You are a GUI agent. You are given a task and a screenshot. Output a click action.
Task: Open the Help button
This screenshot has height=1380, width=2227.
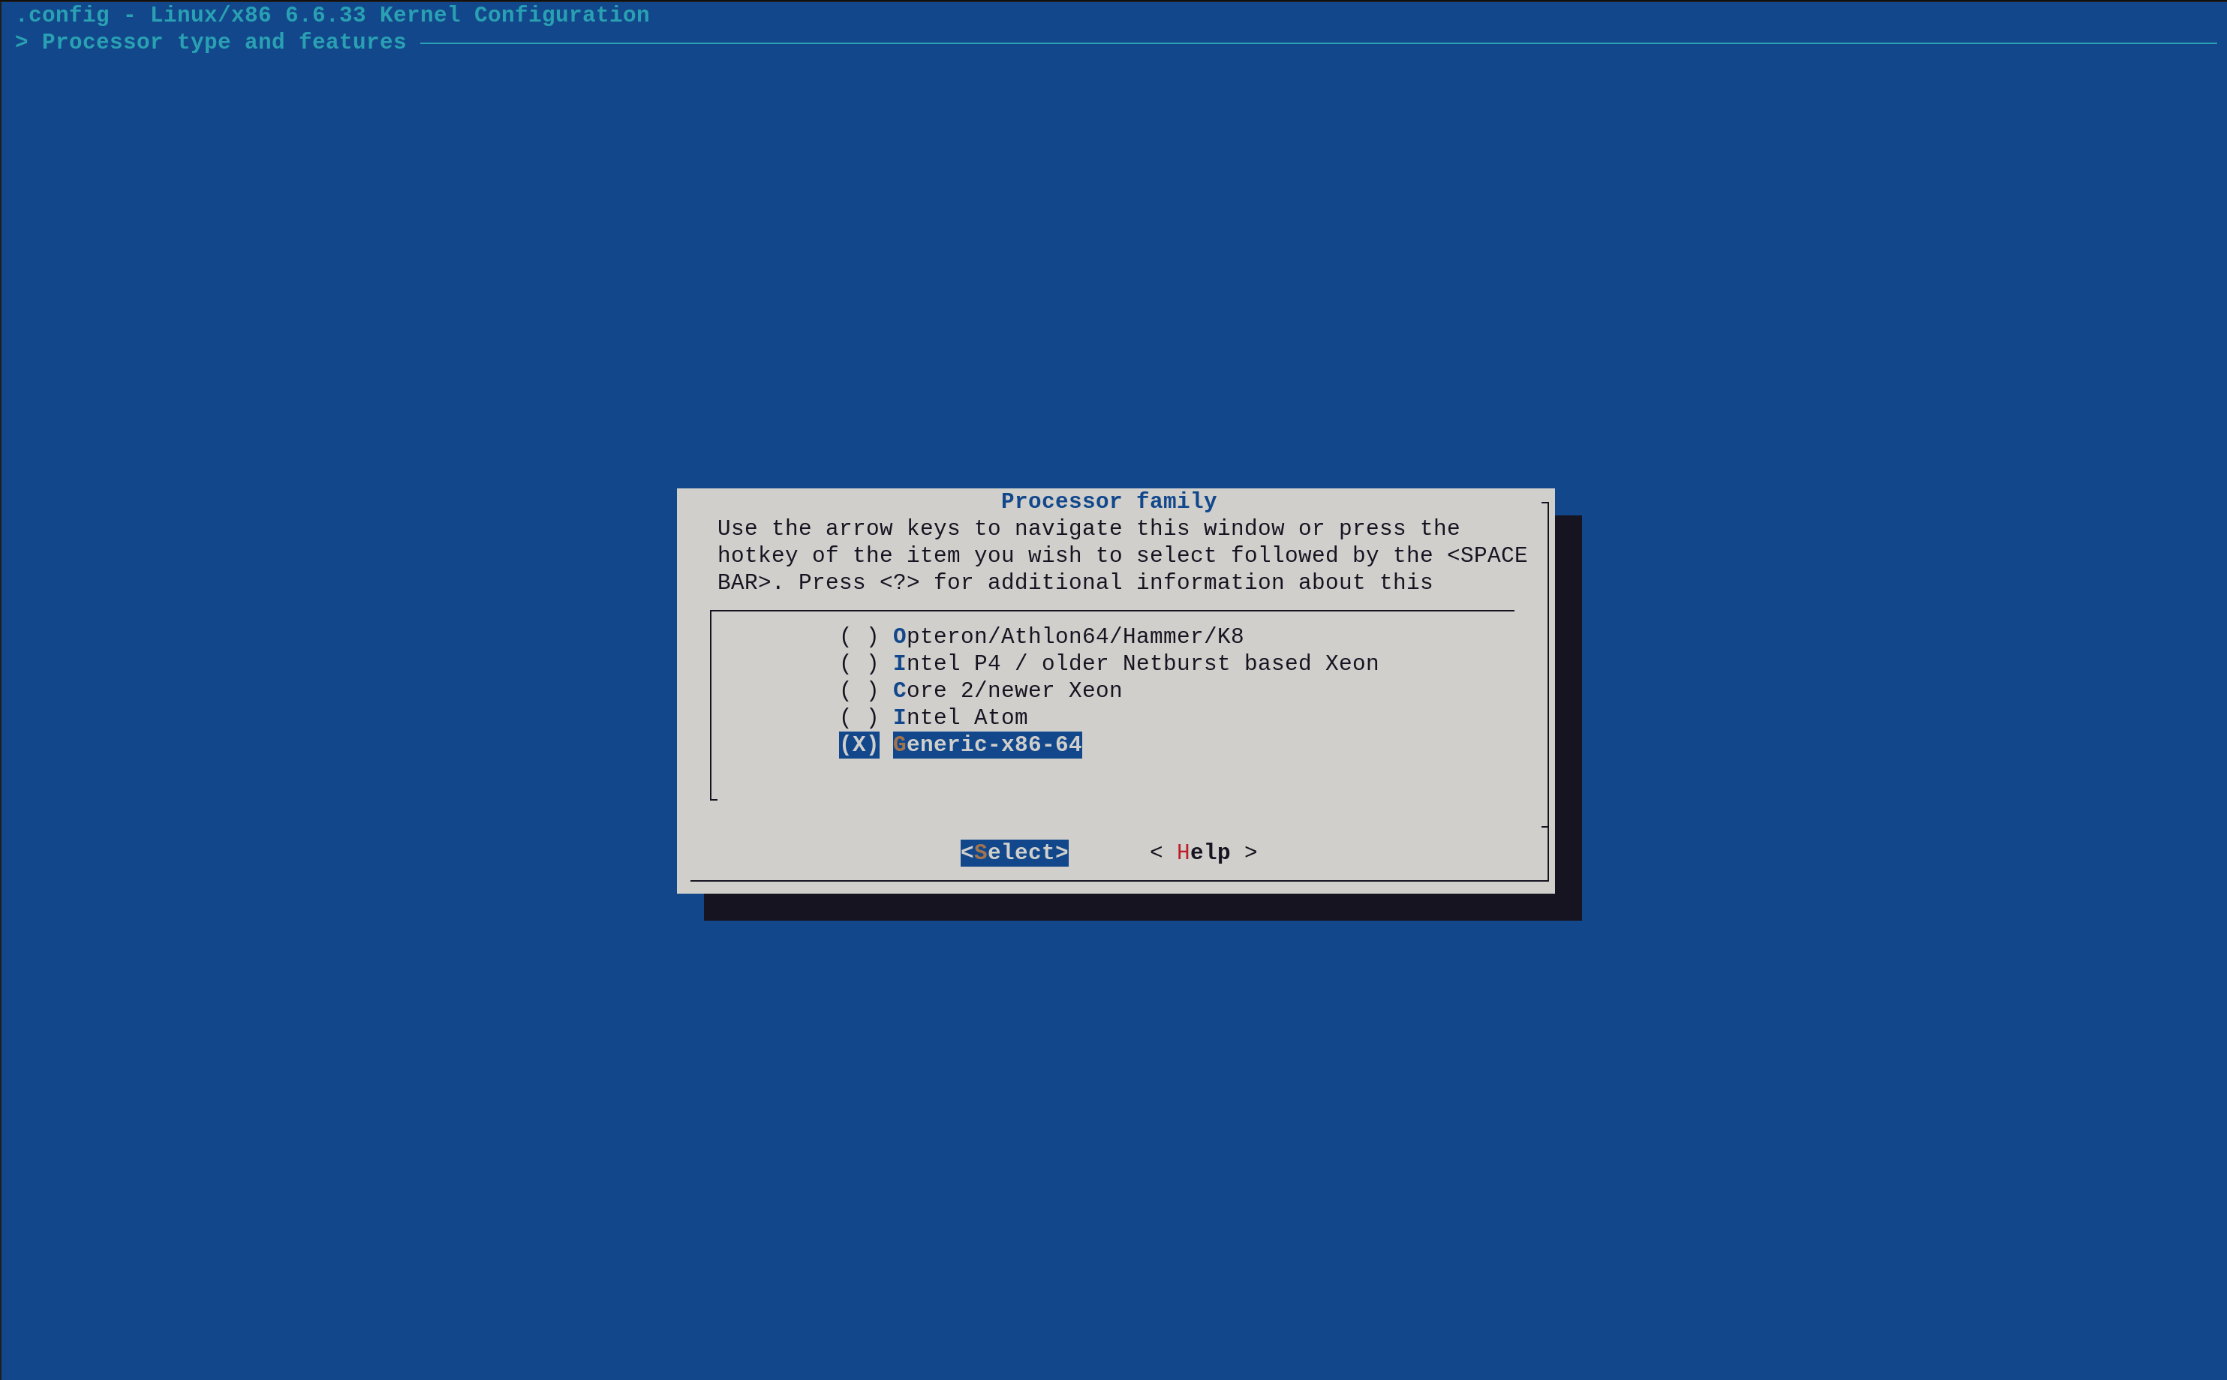(x=1203, y=852)
